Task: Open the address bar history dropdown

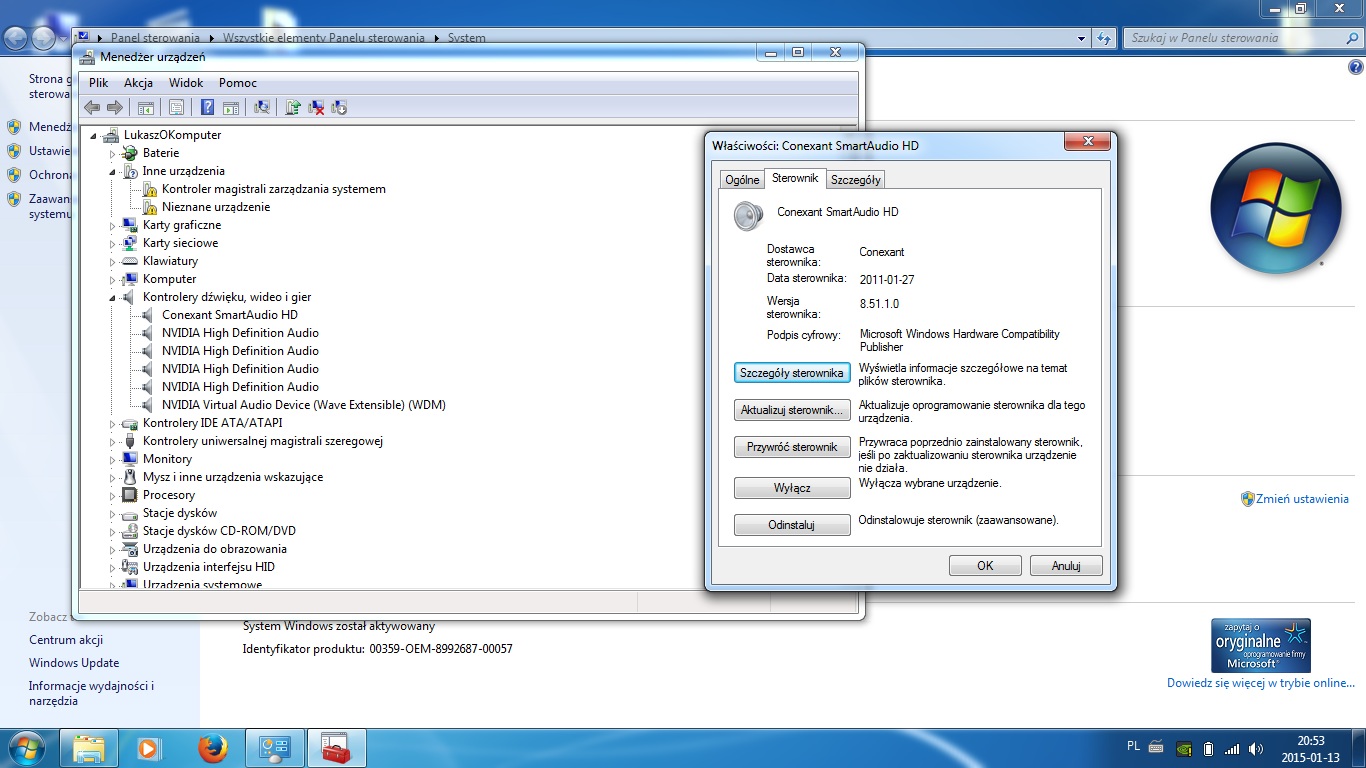Action: (x=1082, y=38)
